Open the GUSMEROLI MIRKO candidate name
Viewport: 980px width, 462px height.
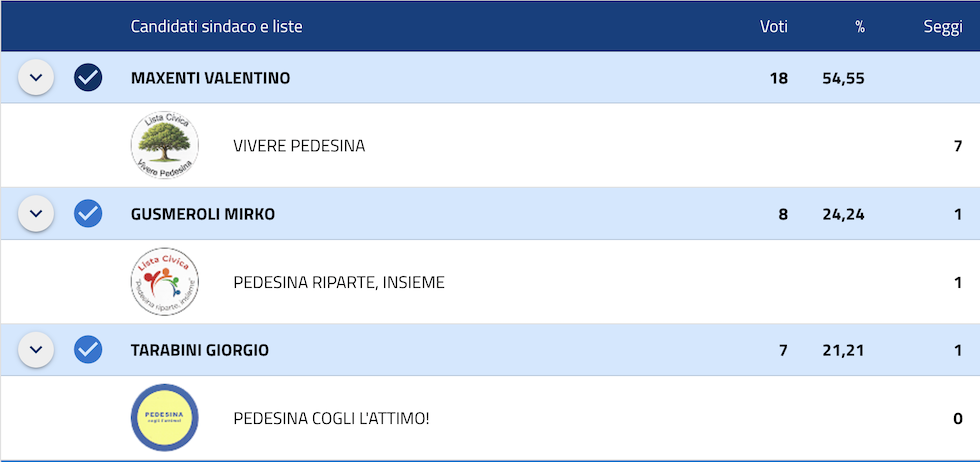pyautogui.click(x=202, y=214)
